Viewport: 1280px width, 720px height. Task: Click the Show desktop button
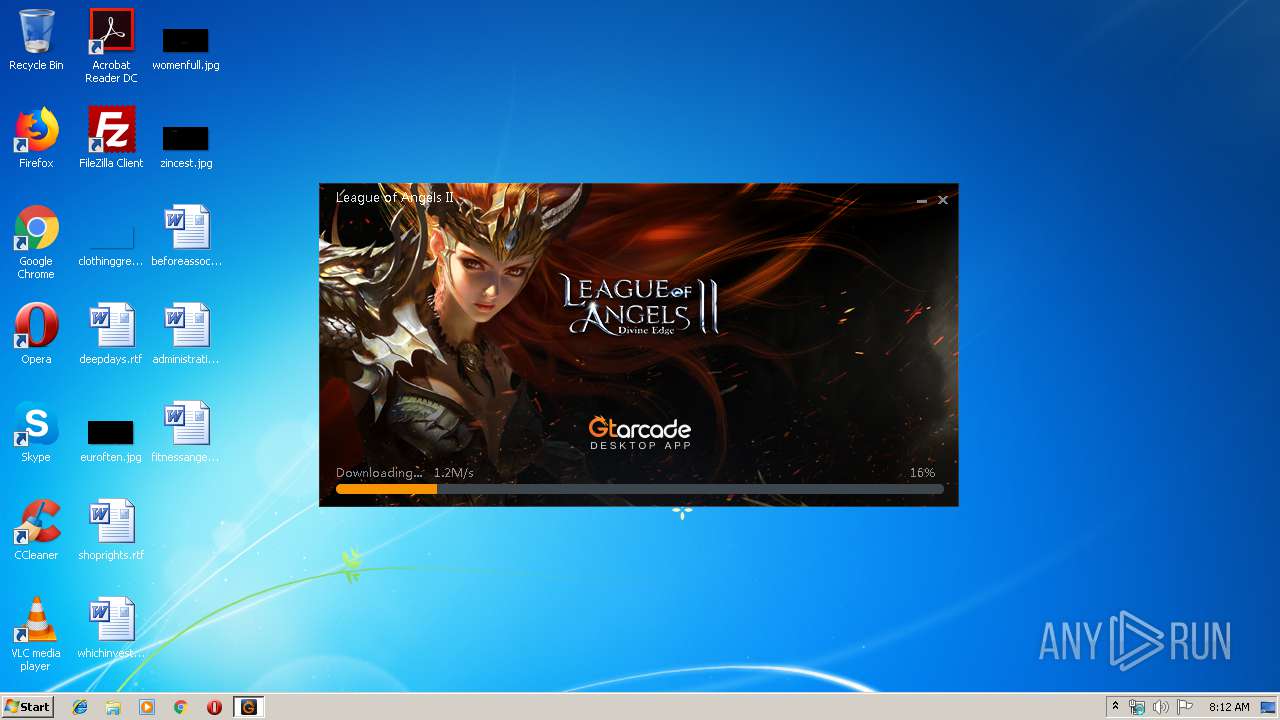(1269, 707)
